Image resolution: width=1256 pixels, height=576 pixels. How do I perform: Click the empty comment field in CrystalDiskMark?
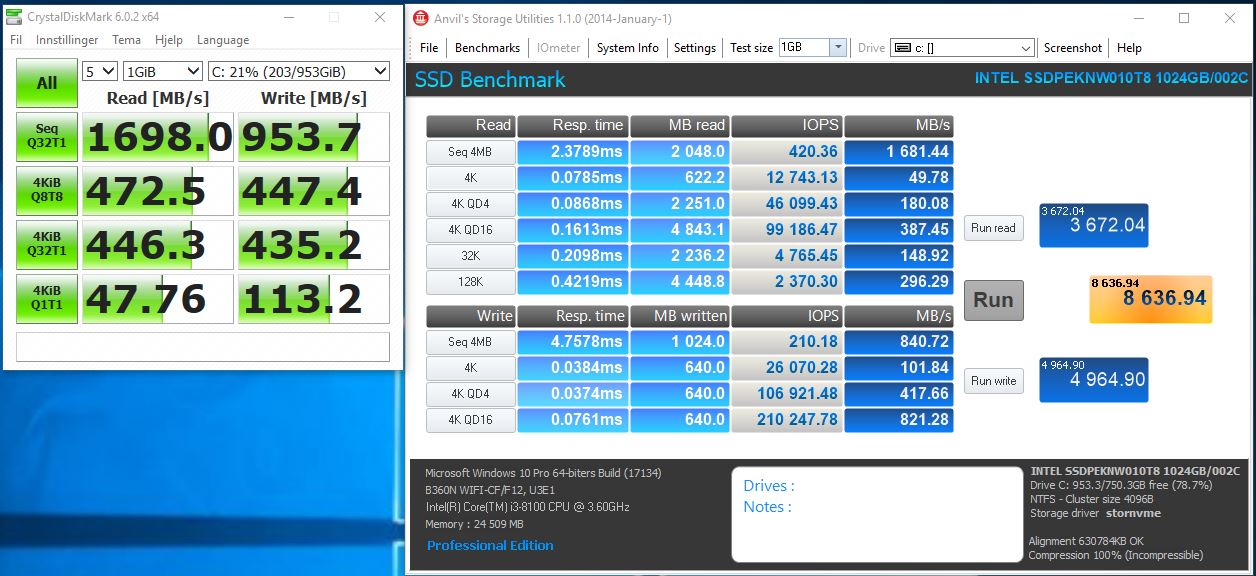pos(203,346)
